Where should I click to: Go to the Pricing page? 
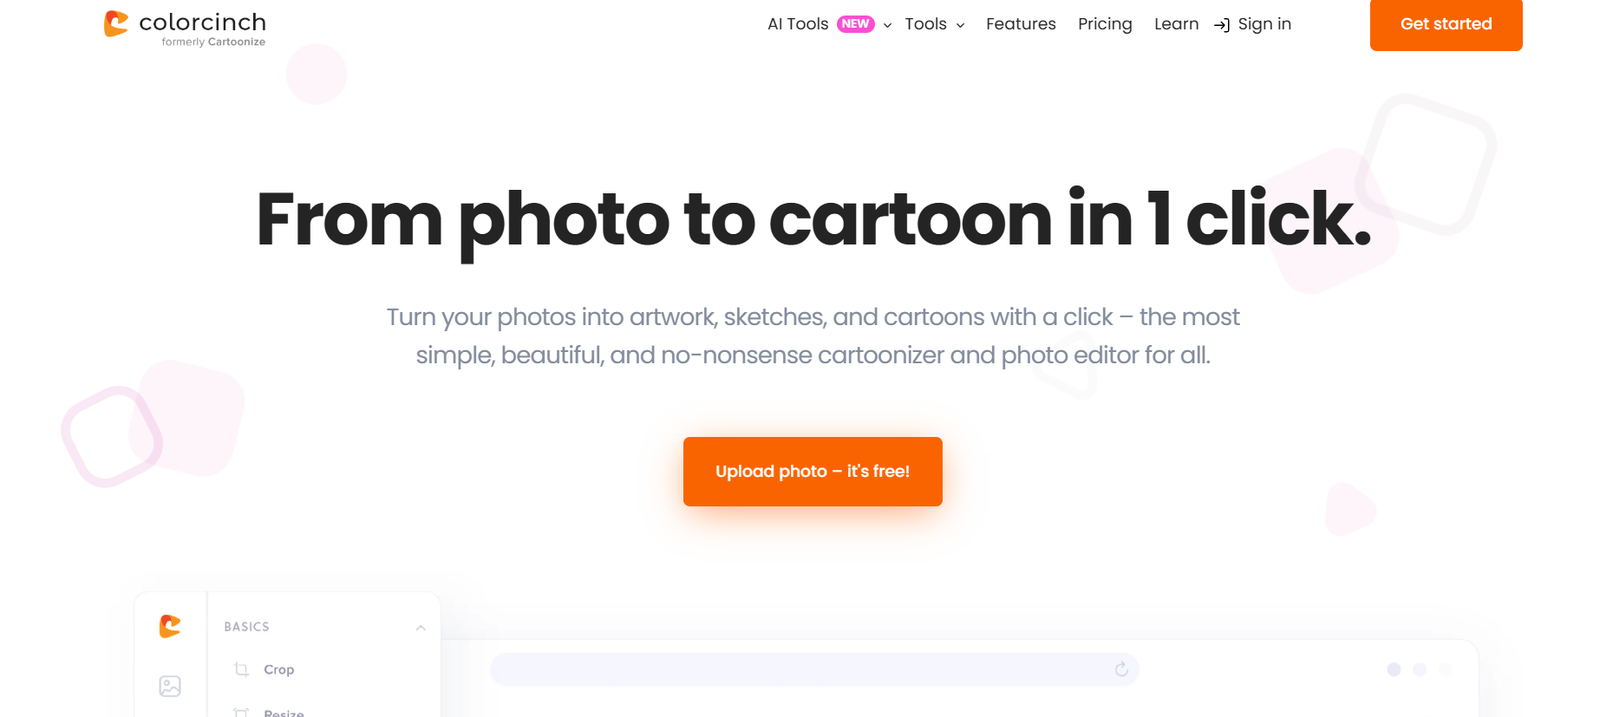pyautogui.click(x=1104, y=24)
